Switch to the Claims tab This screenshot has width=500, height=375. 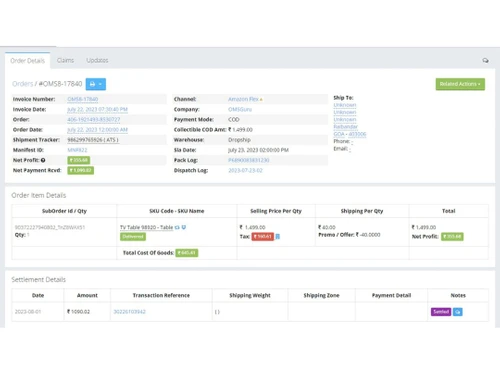tap(65, 60)
